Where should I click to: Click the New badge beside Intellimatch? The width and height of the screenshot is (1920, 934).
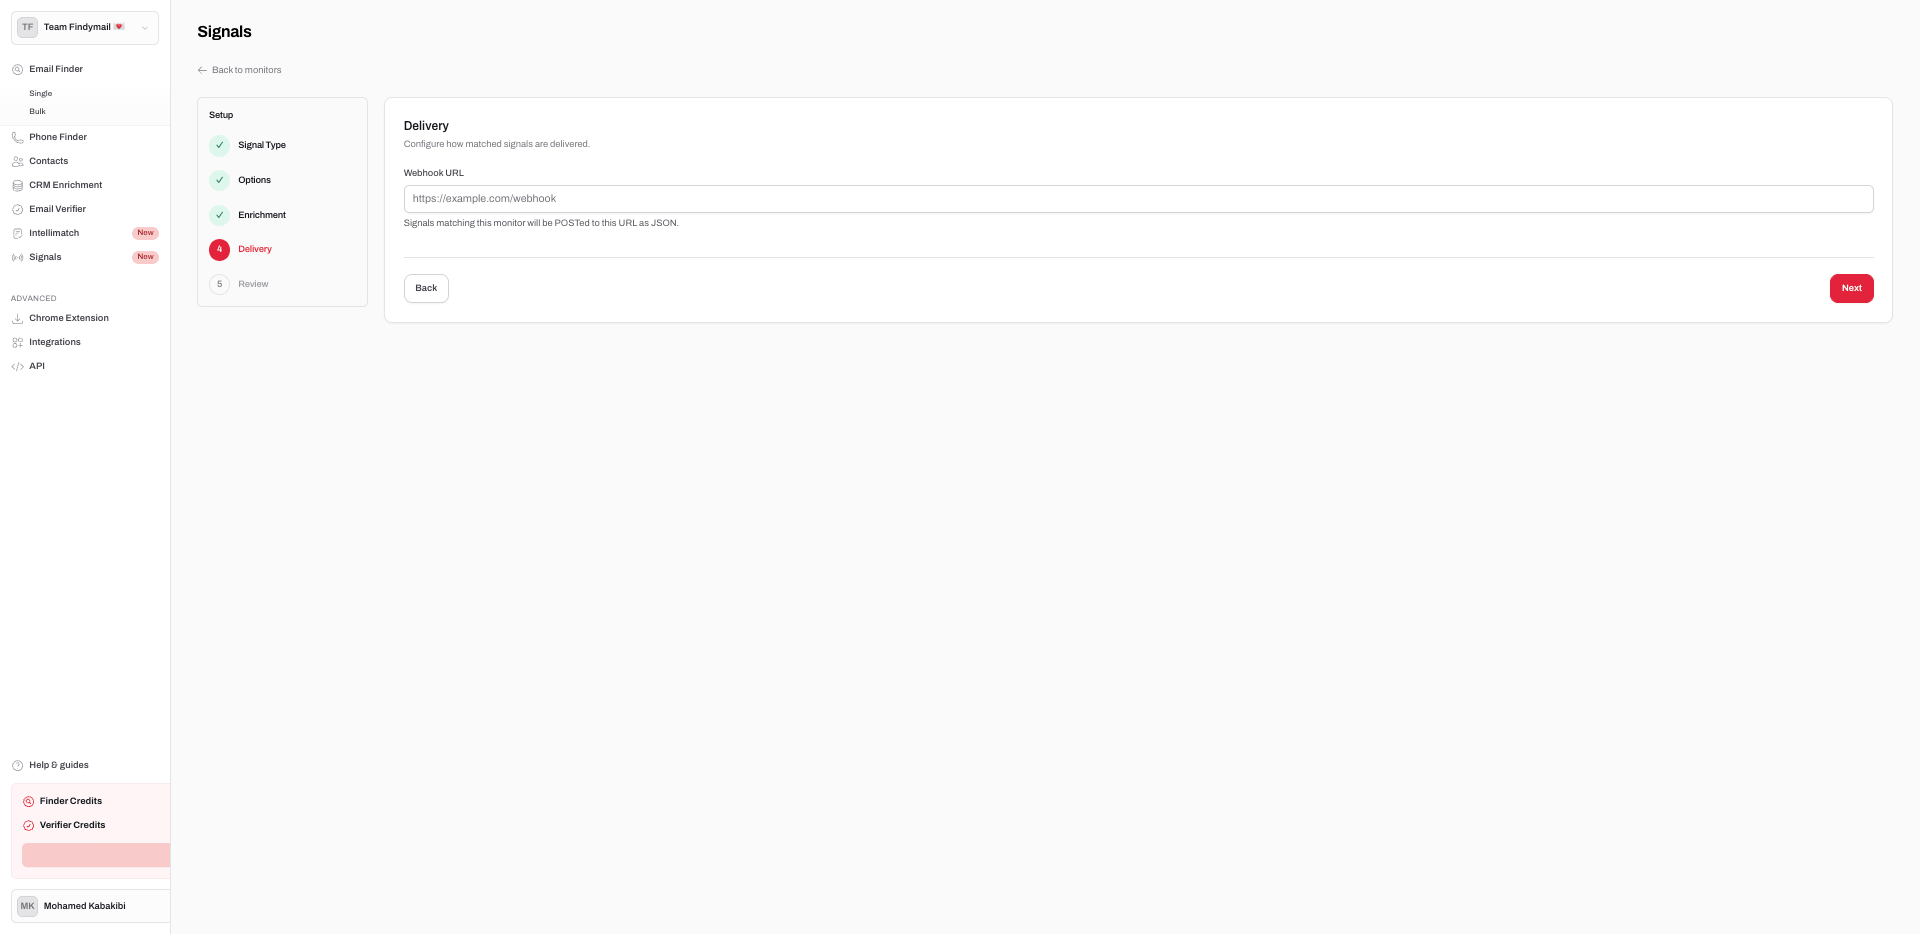click(146, 233)
